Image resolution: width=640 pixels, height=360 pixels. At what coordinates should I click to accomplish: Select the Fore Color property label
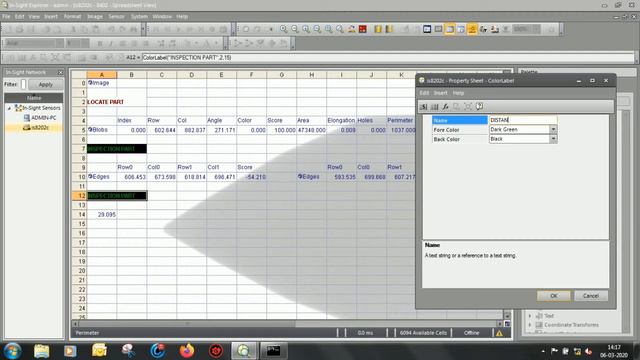click(x=460, y=129)
